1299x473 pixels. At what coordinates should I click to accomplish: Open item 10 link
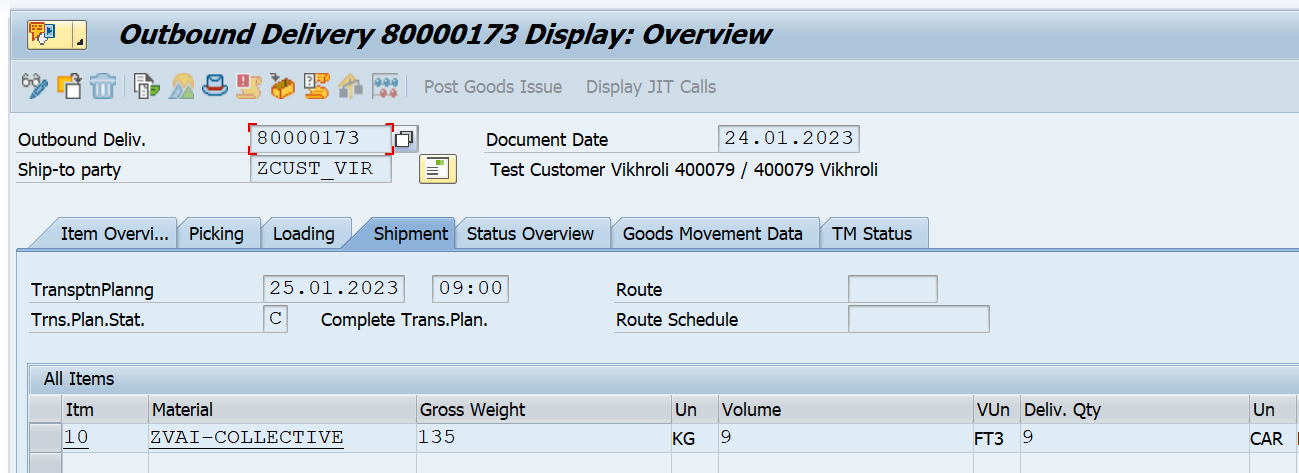point(75,438)
